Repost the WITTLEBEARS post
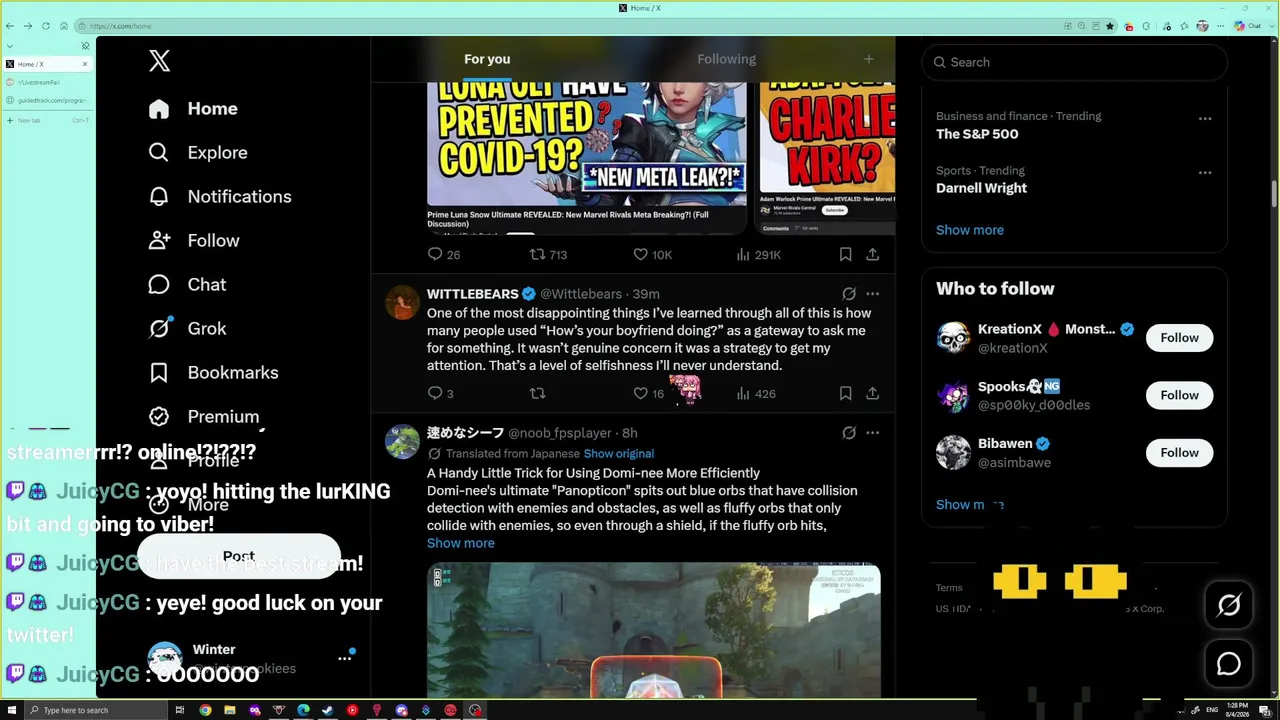The height and width of the screenshot is (720, 1280). click(538, 394)
